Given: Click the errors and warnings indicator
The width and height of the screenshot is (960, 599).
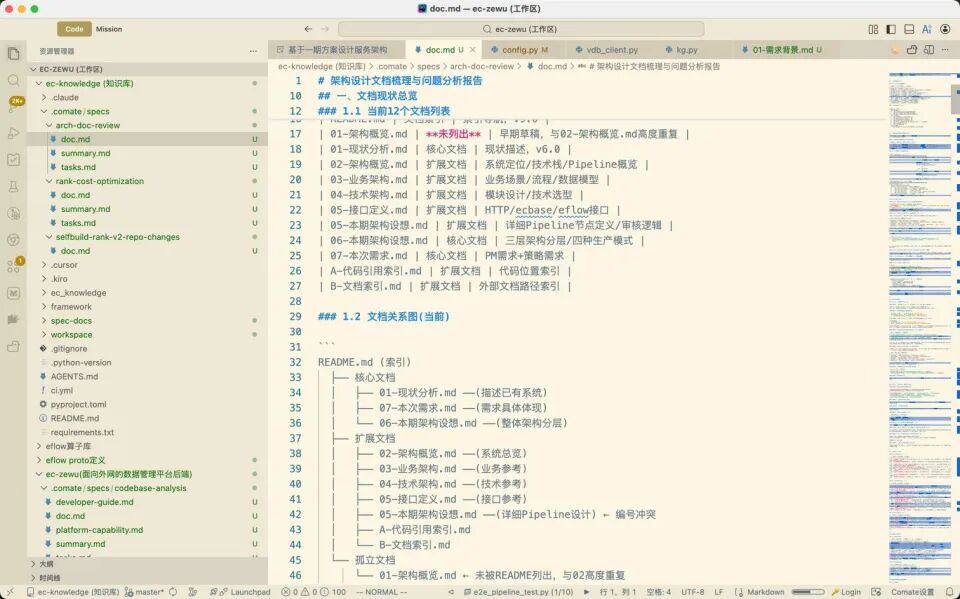Looking at the screenshot, I should 313,592.
